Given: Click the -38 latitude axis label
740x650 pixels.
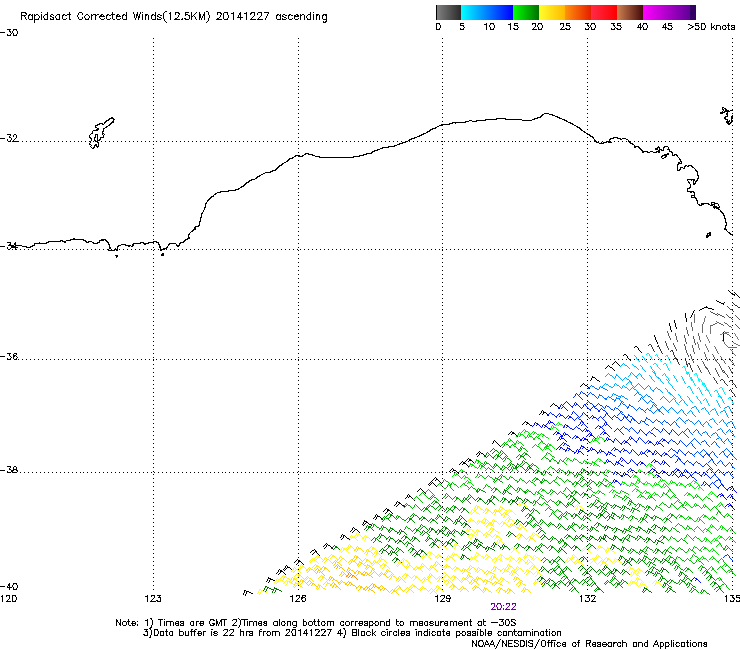Looking at the screenshot, I should coord(9,470).
